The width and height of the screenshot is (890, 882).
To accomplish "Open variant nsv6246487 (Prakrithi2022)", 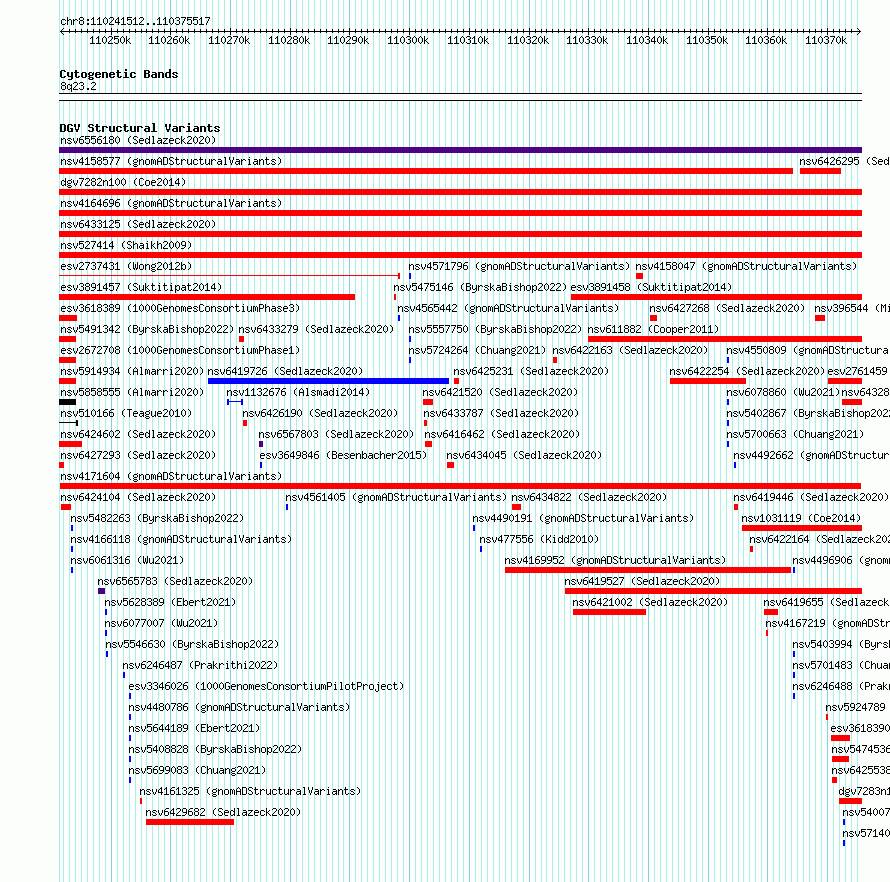I will 200,665.
